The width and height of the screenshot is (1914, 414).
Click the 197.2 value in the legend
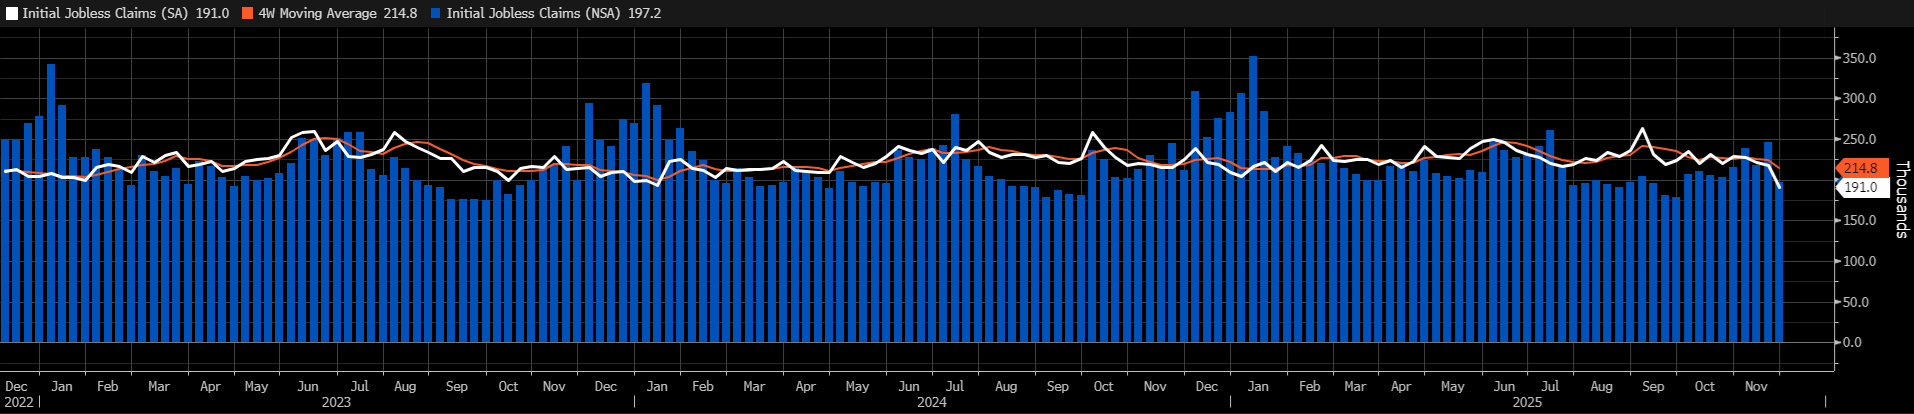point(644,14)
